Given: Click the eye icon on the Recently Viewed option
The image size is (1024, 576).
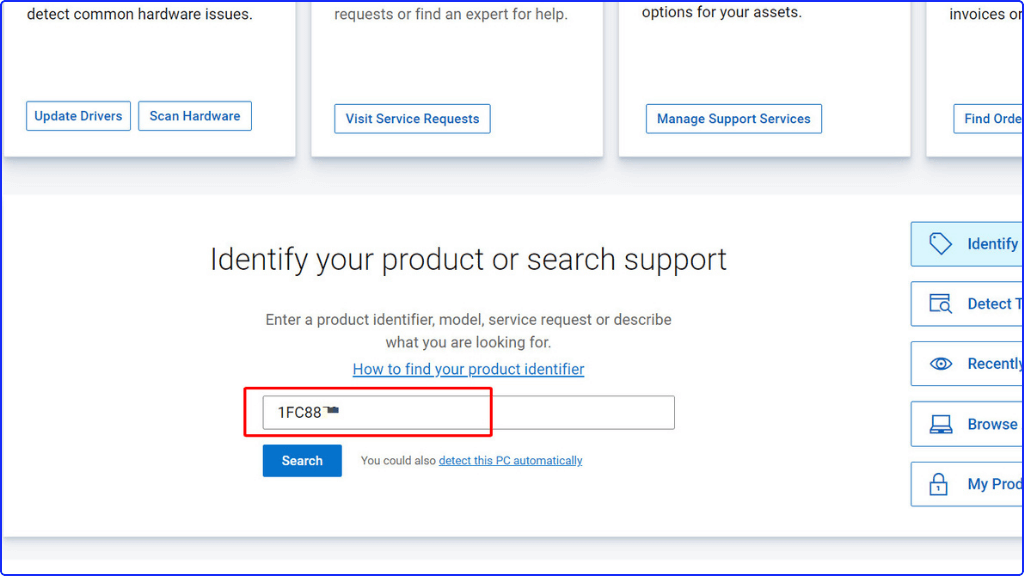Looking at the screenshot, I should click(941, 363).
